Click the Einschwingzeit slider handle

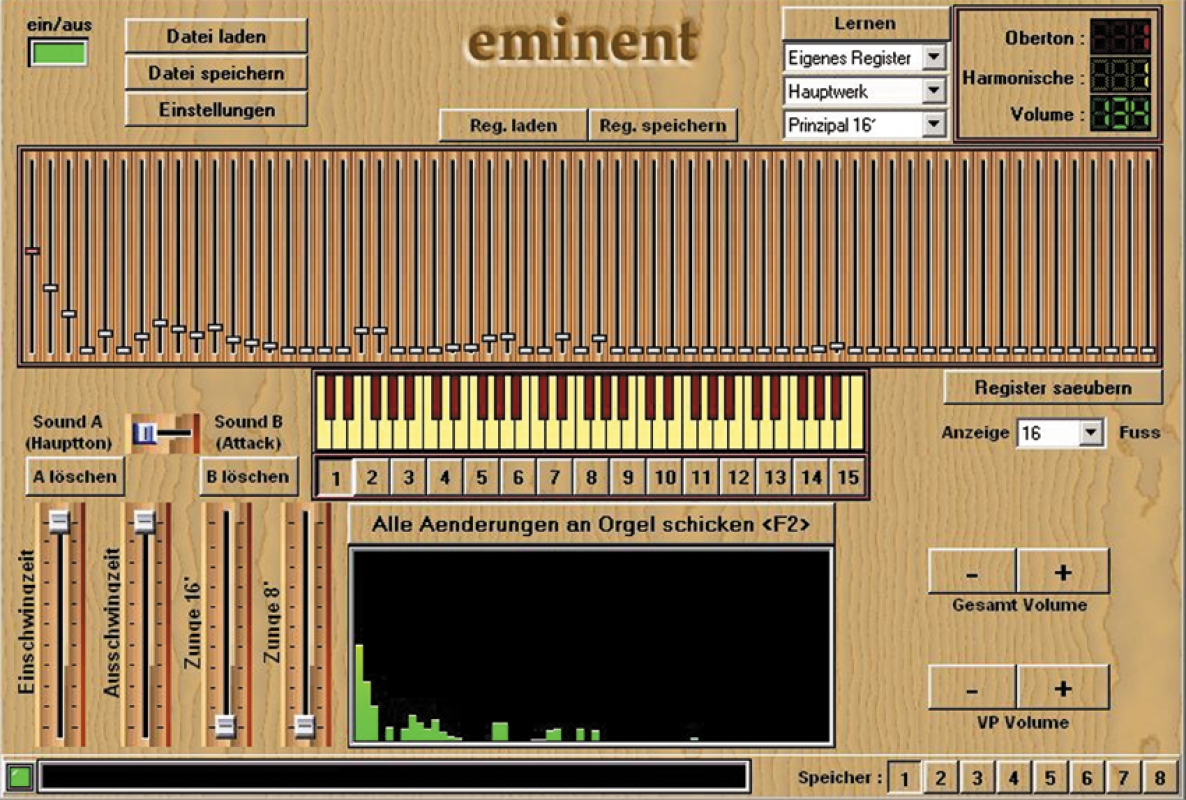60,521
